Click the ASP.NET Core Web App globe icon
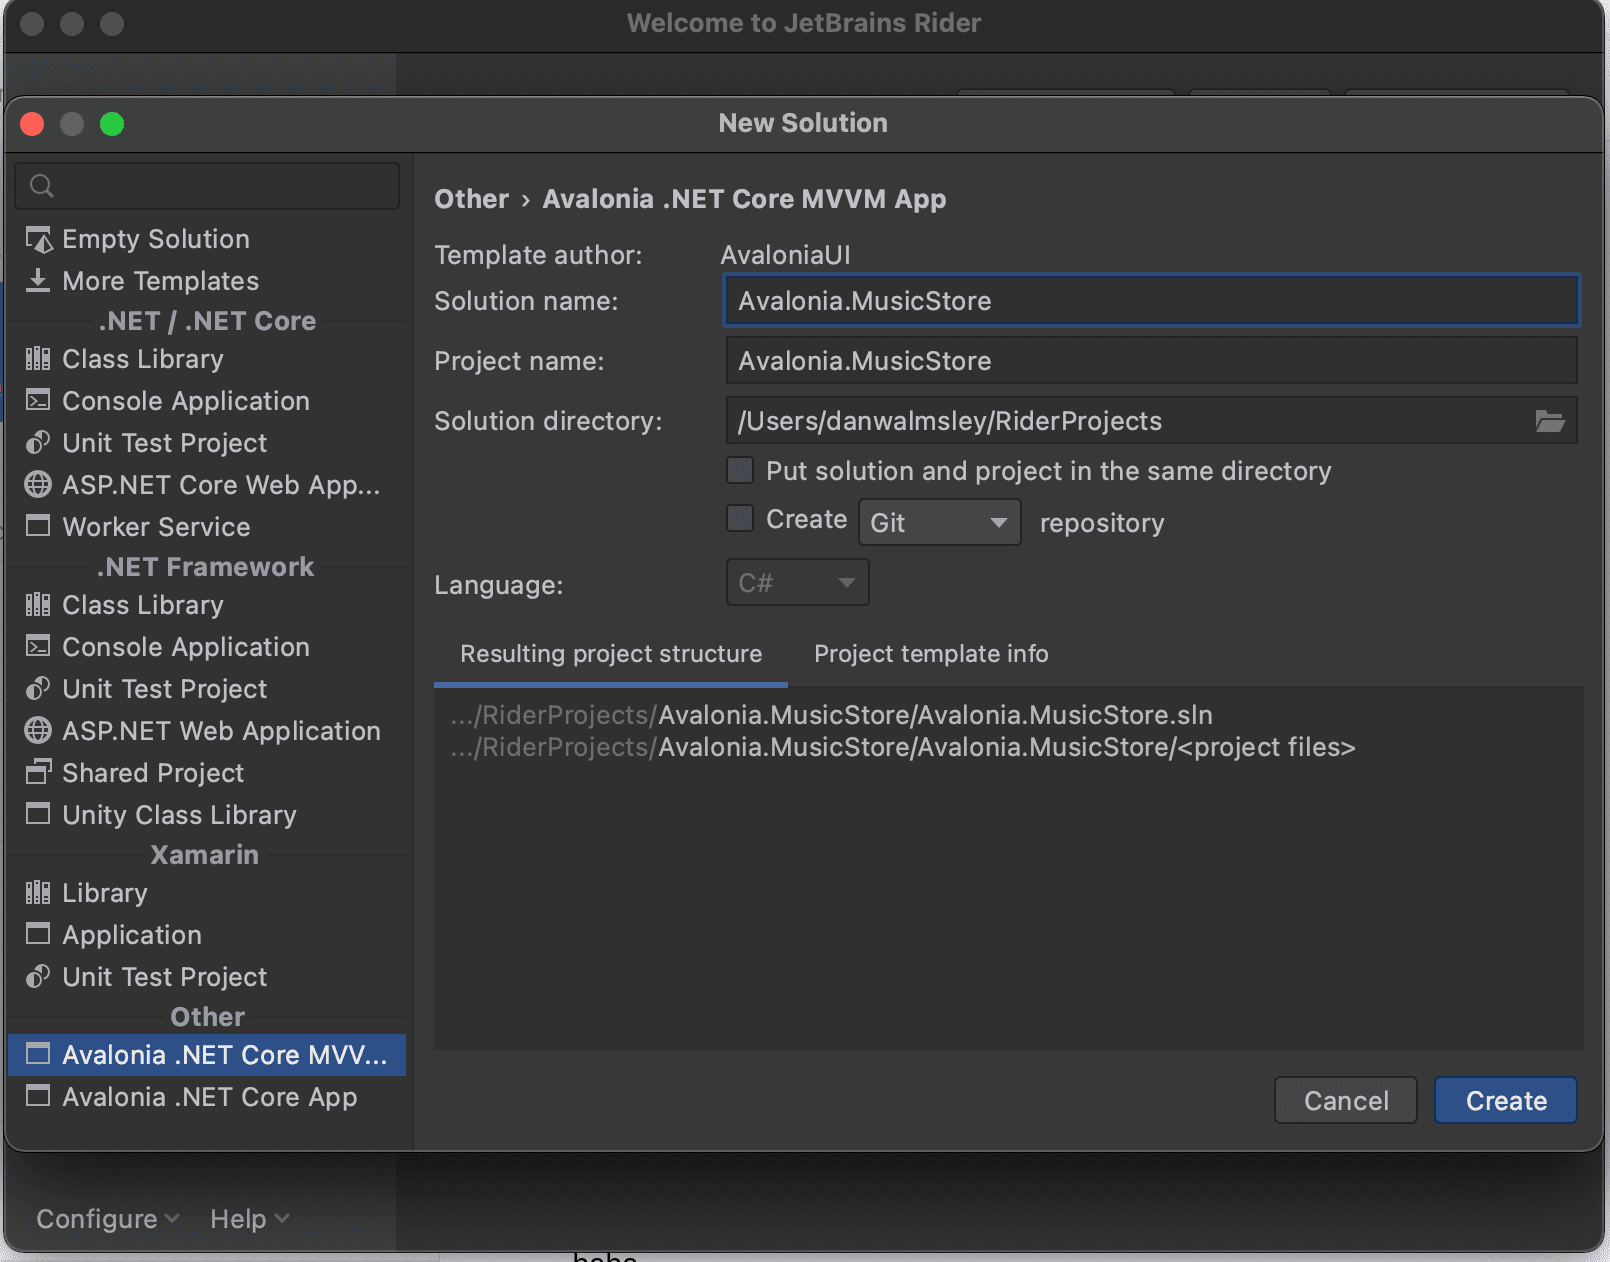The width and height of the screenshot is (1610, 1262). click(38, 485)
